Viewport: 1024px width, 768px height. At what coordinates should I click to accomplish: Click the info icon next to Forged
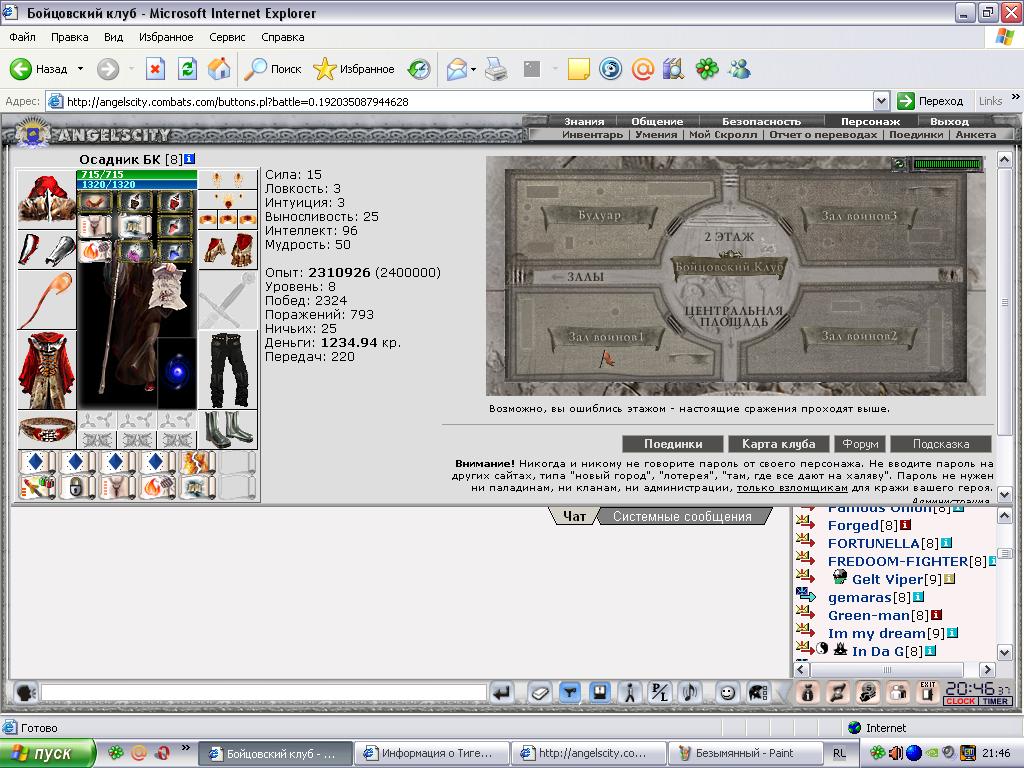[x=905, y=525]
